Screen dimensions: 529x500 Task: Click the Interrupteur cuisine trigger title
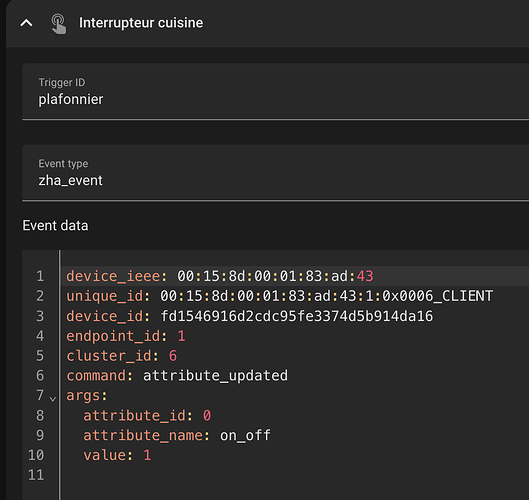141,23
